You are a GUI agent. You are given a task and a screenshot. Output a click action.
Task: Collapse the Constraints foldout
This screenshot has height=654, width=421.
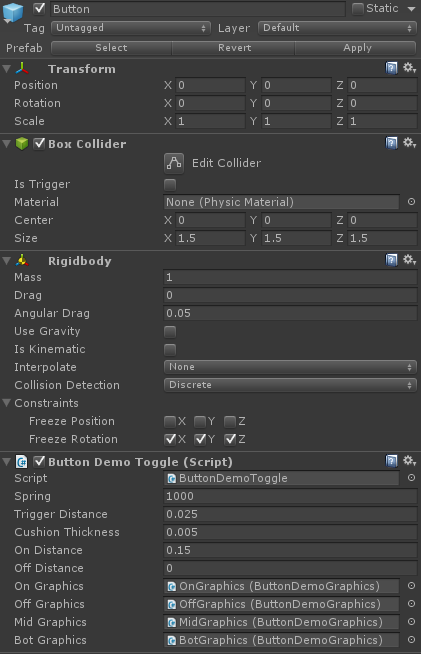[x=7, y=403]
